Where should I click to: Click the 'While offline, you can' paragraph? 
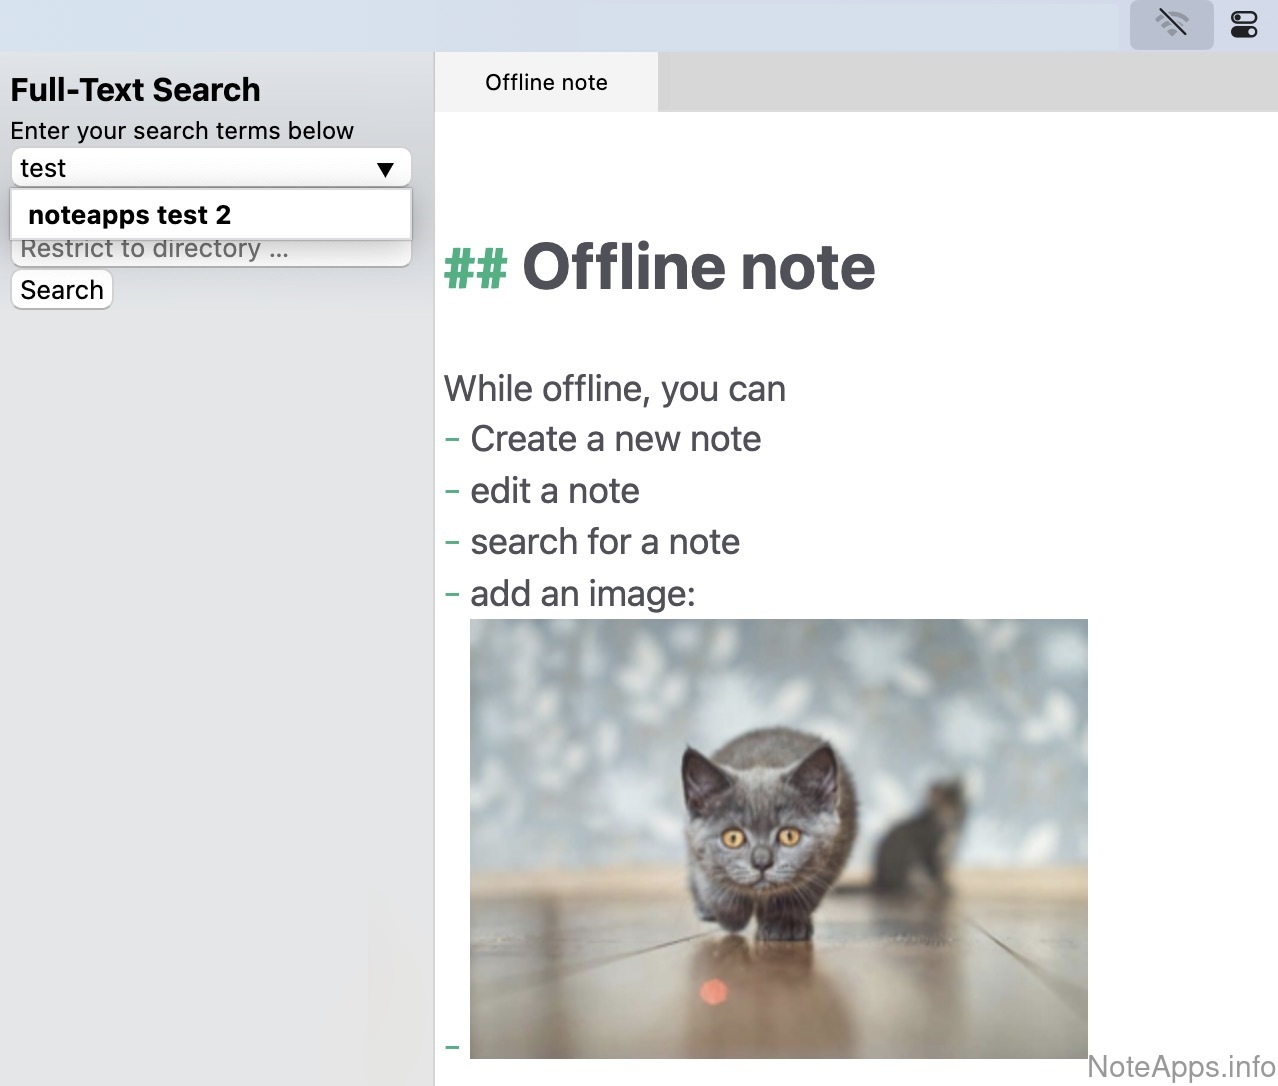coord(614,388)
